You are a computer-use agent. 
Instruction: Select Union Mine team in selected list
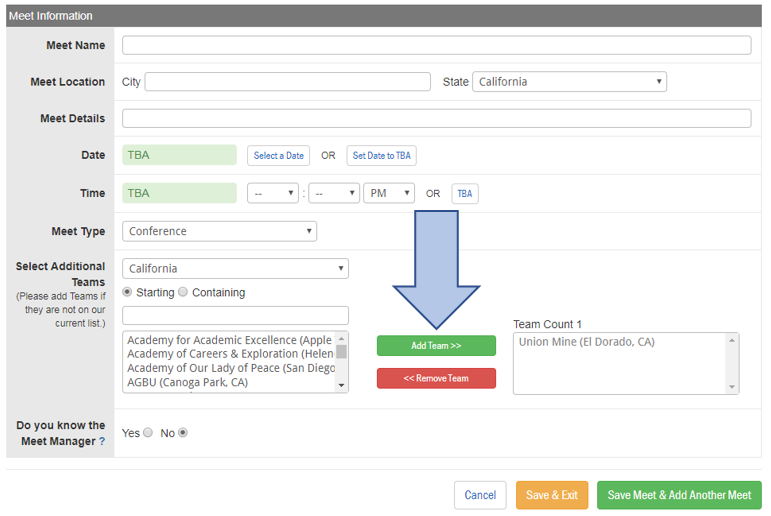pos(587,342)
